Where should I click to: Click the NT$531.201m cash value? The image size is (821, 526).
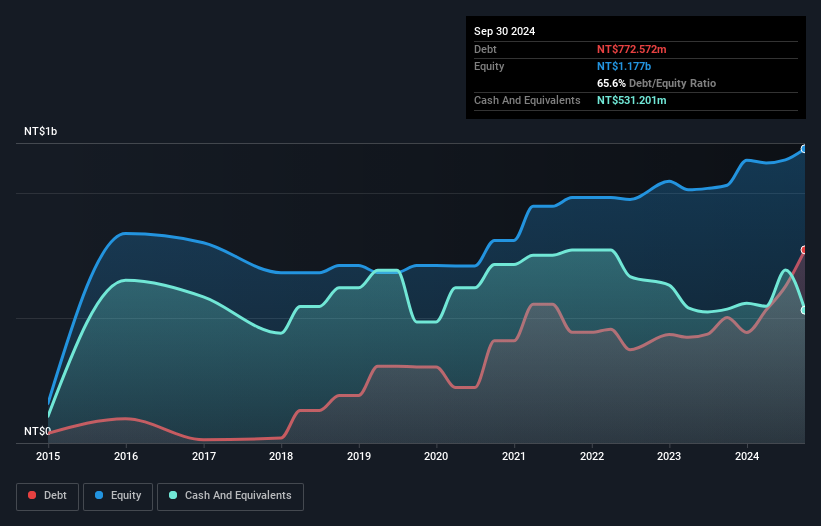pyautogui.click(x=631, y=100)
